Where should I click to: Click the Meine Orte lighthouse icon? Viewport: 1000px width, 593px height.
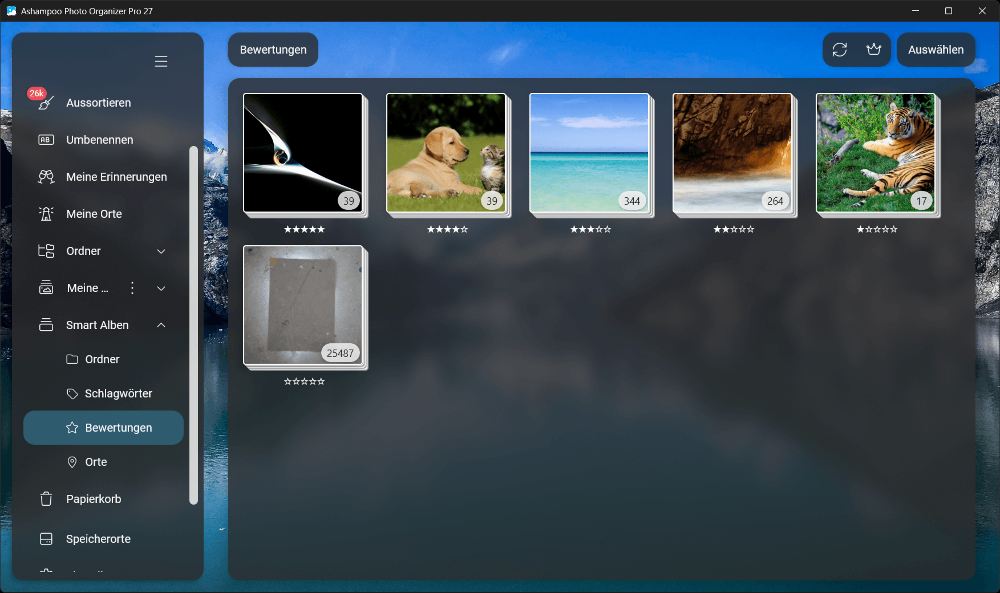[46, 214]
